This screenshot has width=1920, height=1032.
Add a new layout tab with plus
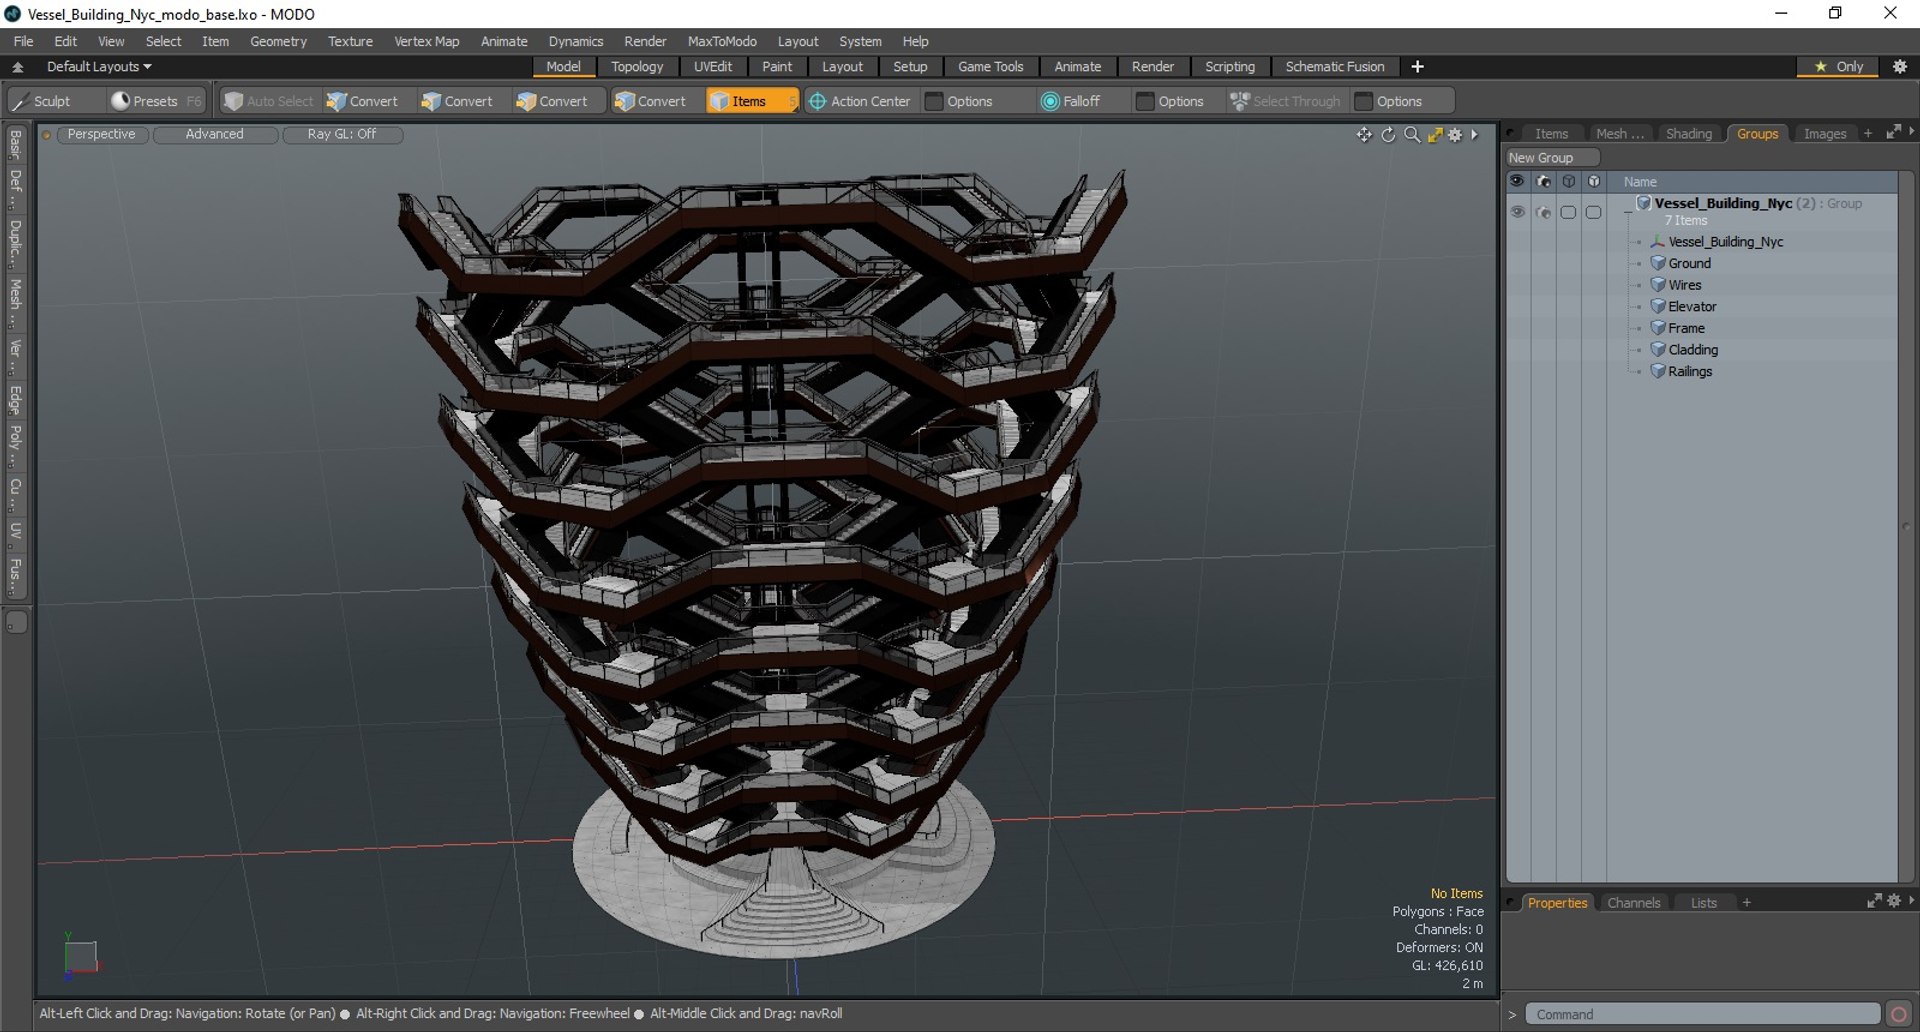click(x=1417, y=67)
